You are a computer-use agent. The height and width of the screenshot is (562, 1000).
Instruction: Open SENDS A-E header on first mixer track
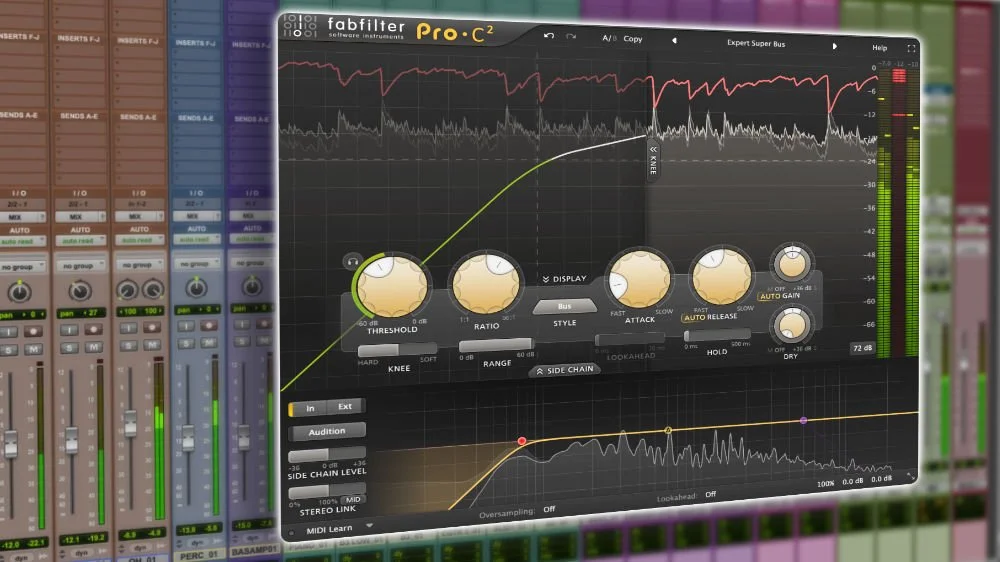coord(19,115)
